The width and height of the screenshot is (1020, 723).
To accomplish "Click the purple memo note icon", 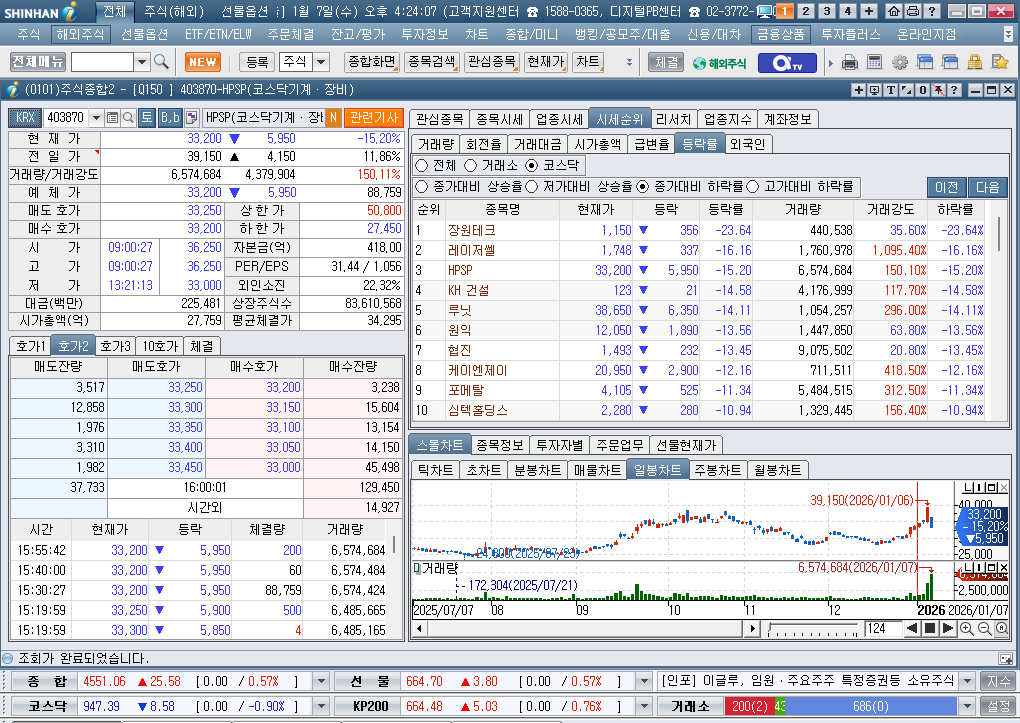I will click(x=191, y=118).
